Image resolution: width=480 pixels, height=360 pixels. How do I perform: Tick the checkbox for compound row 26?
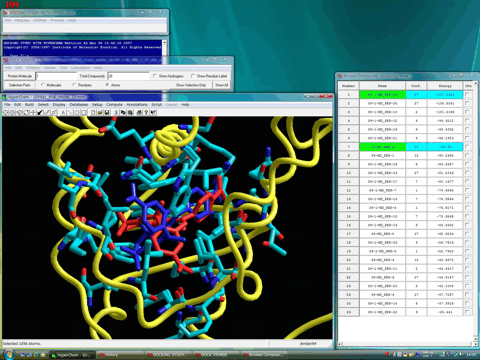[x=467, y=312]
